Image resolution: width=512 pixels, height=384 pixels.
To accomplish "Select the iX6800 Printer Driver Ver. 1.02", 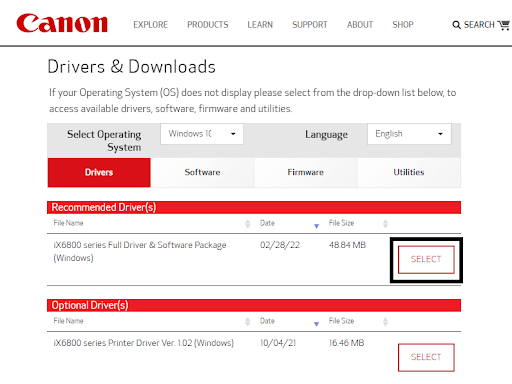I will 426,357.
